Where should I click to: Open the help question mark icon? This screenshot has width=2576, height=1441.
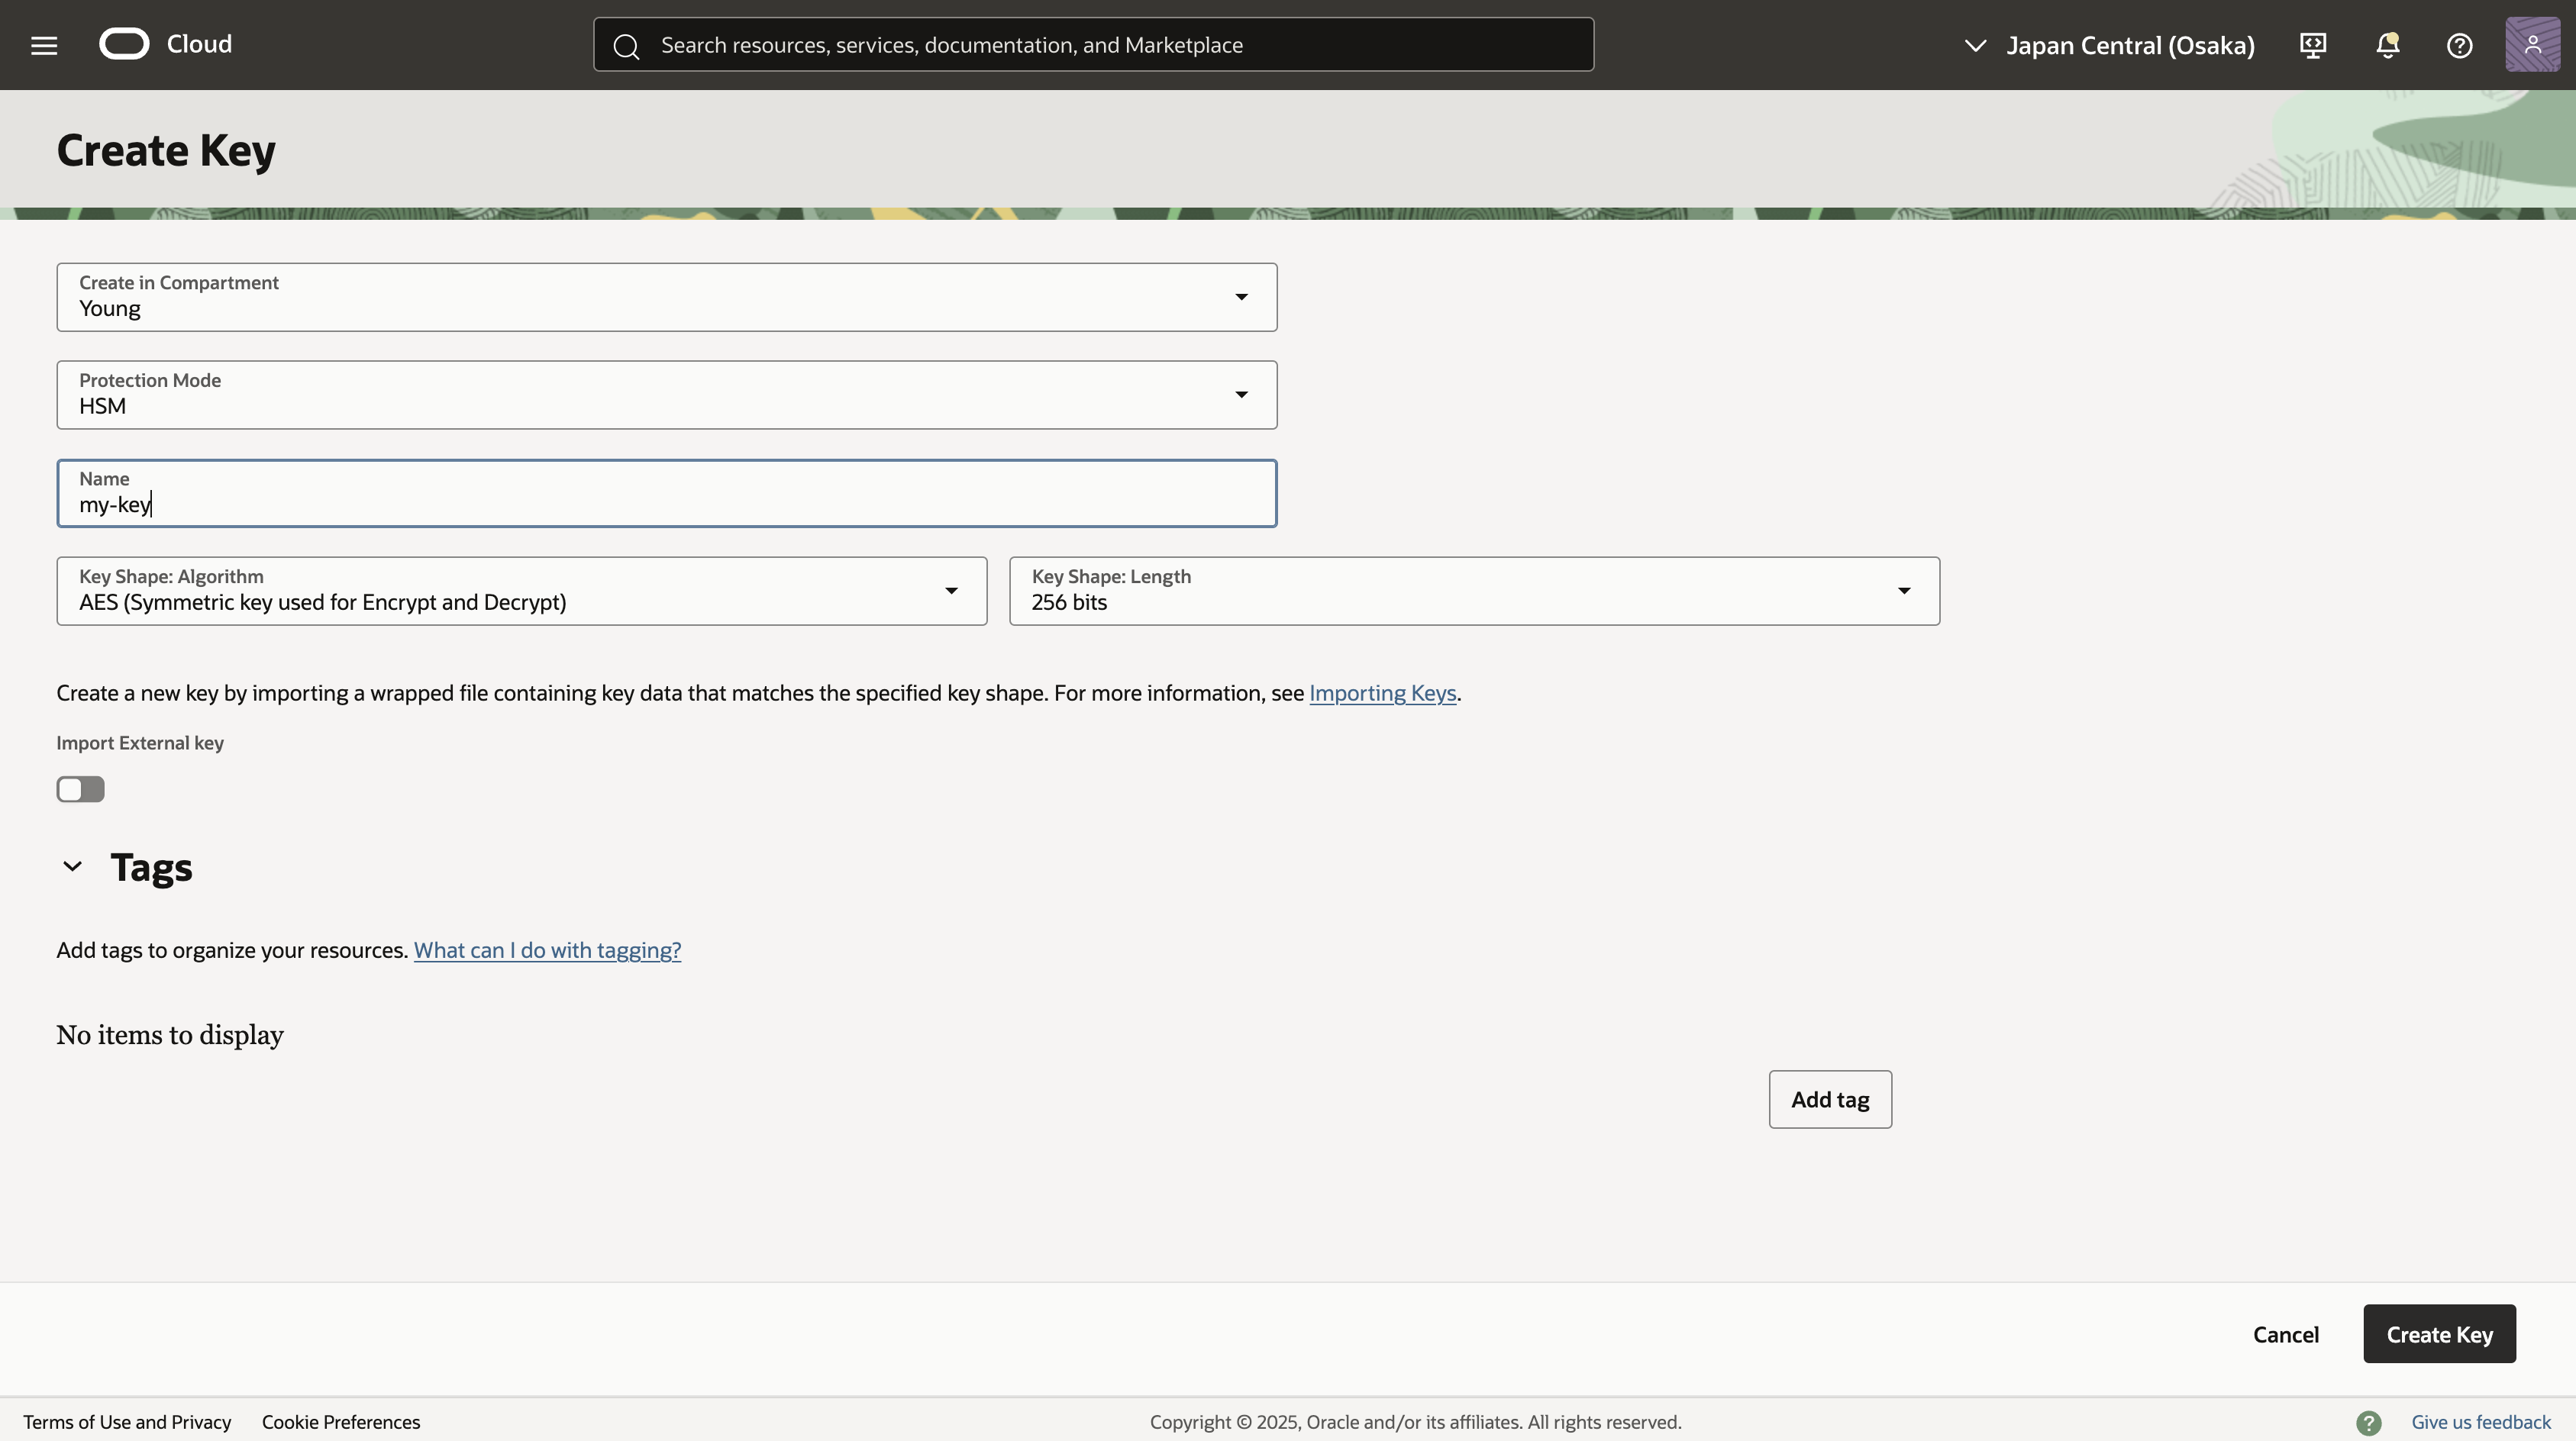click(x=2459, y=45)
